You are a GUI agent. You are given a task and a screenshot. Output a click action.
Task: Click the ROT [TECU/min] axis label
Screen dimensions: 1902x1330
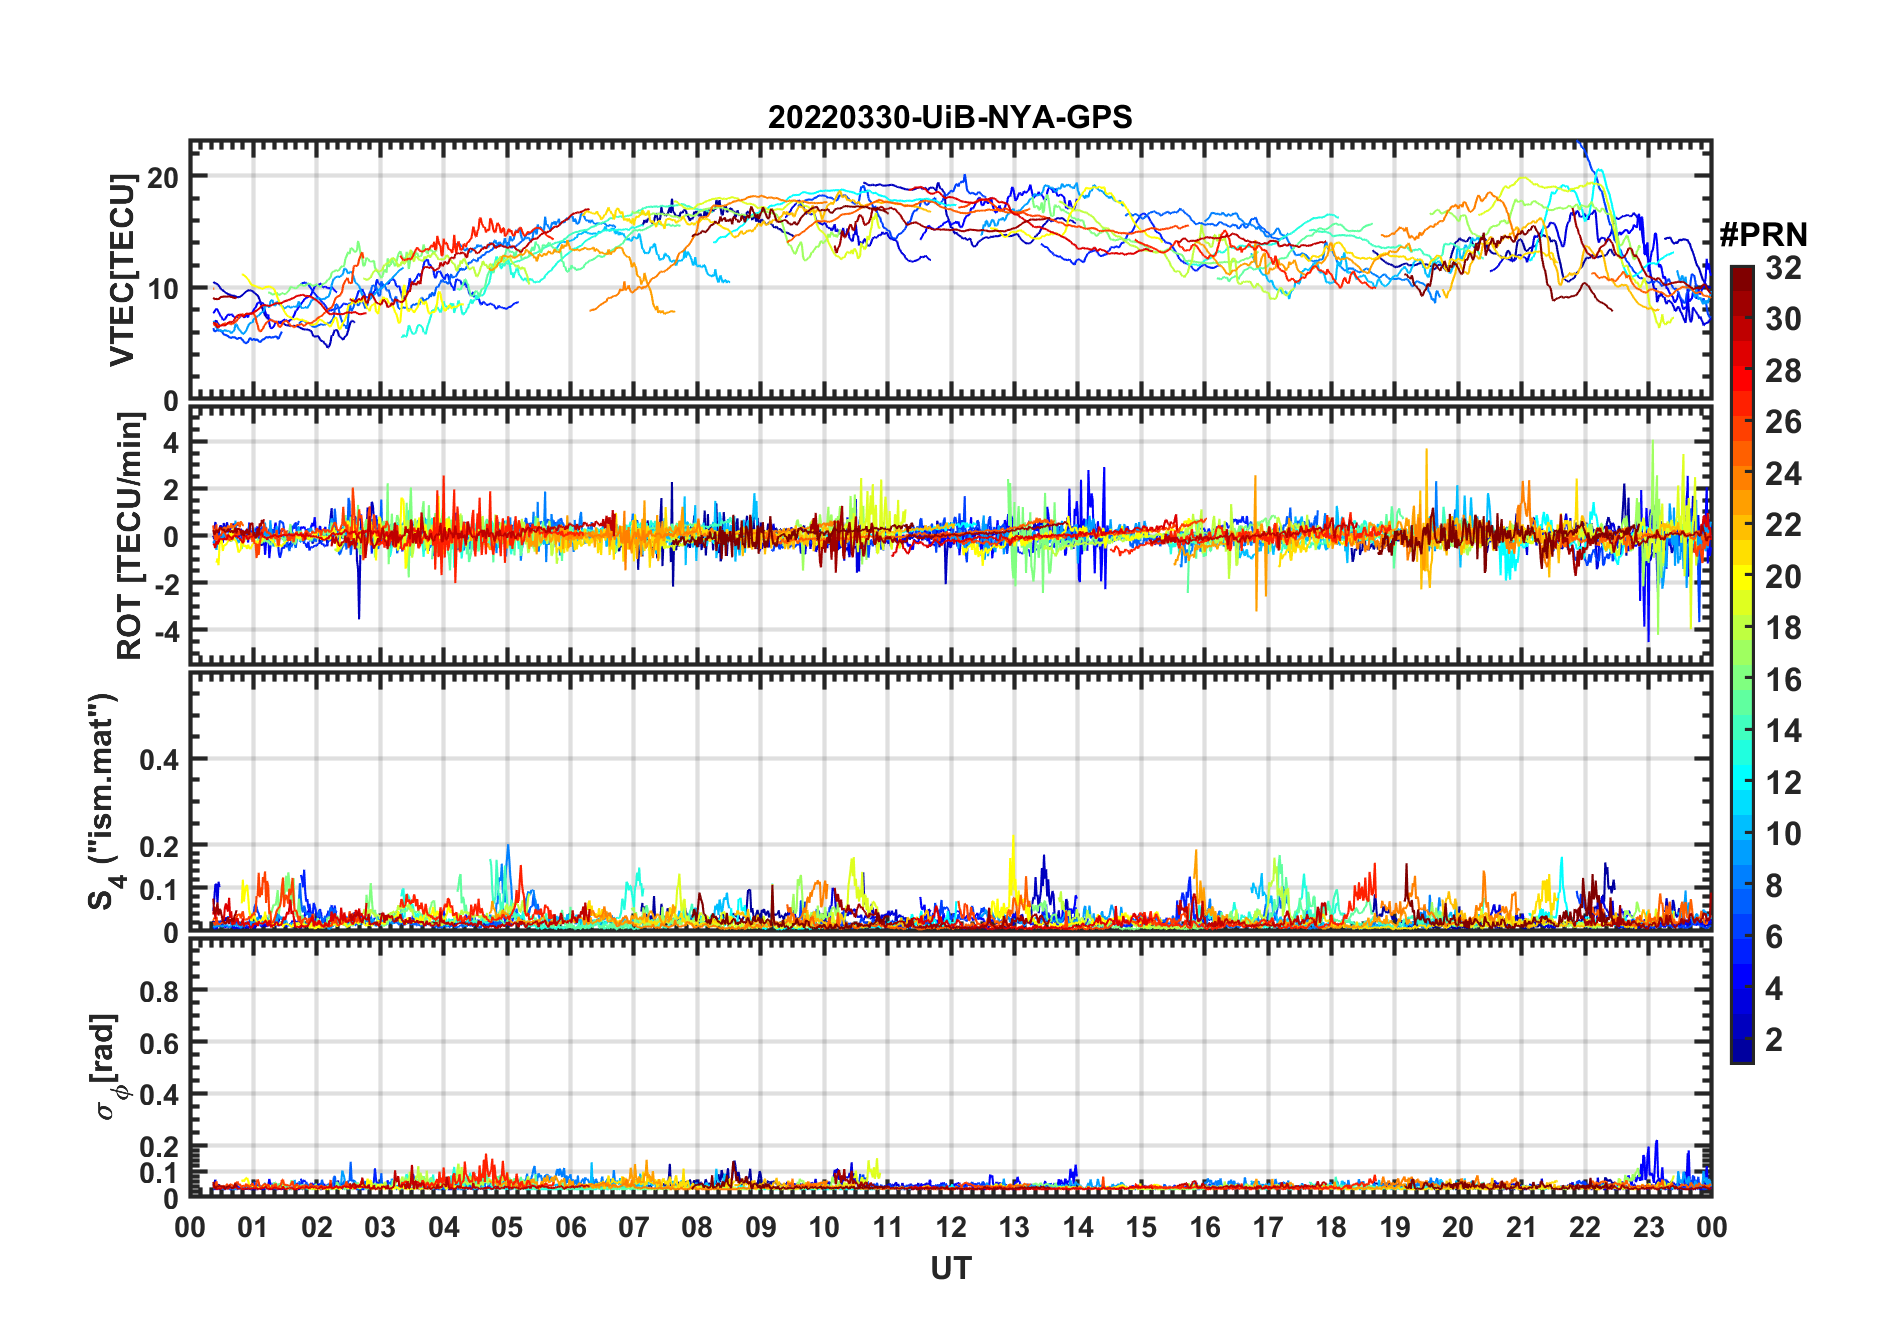(x=129, y=536)
